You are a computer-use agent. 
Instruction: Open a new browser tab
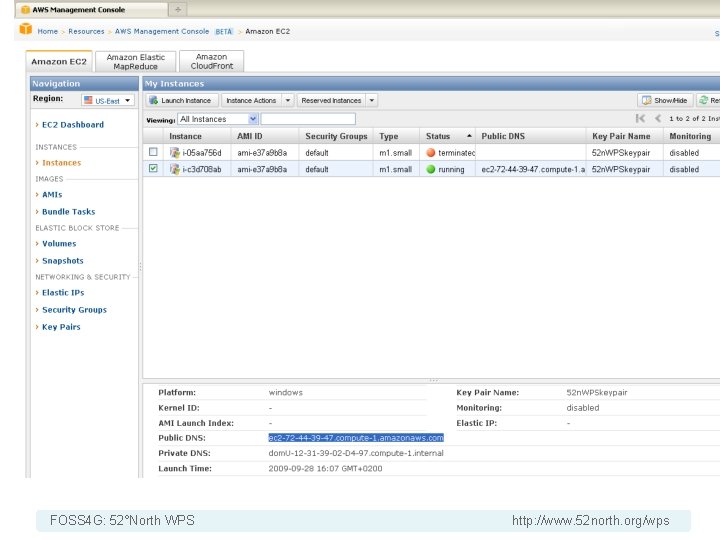tap(178, 9)
